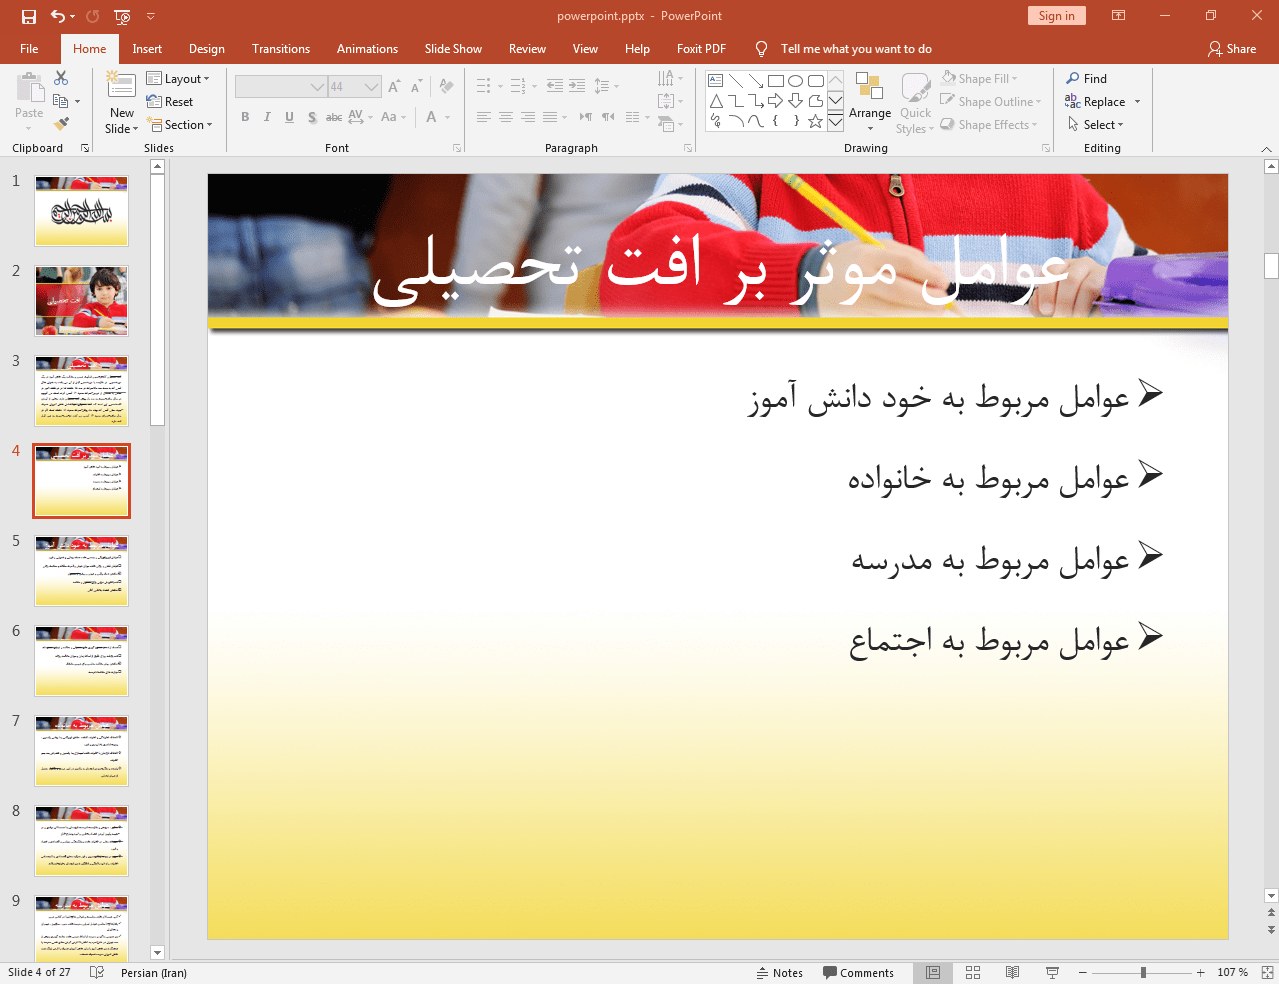Toggle the Comments pane
The width and height of the screenshot is (1279, 984).
[858, 973]
